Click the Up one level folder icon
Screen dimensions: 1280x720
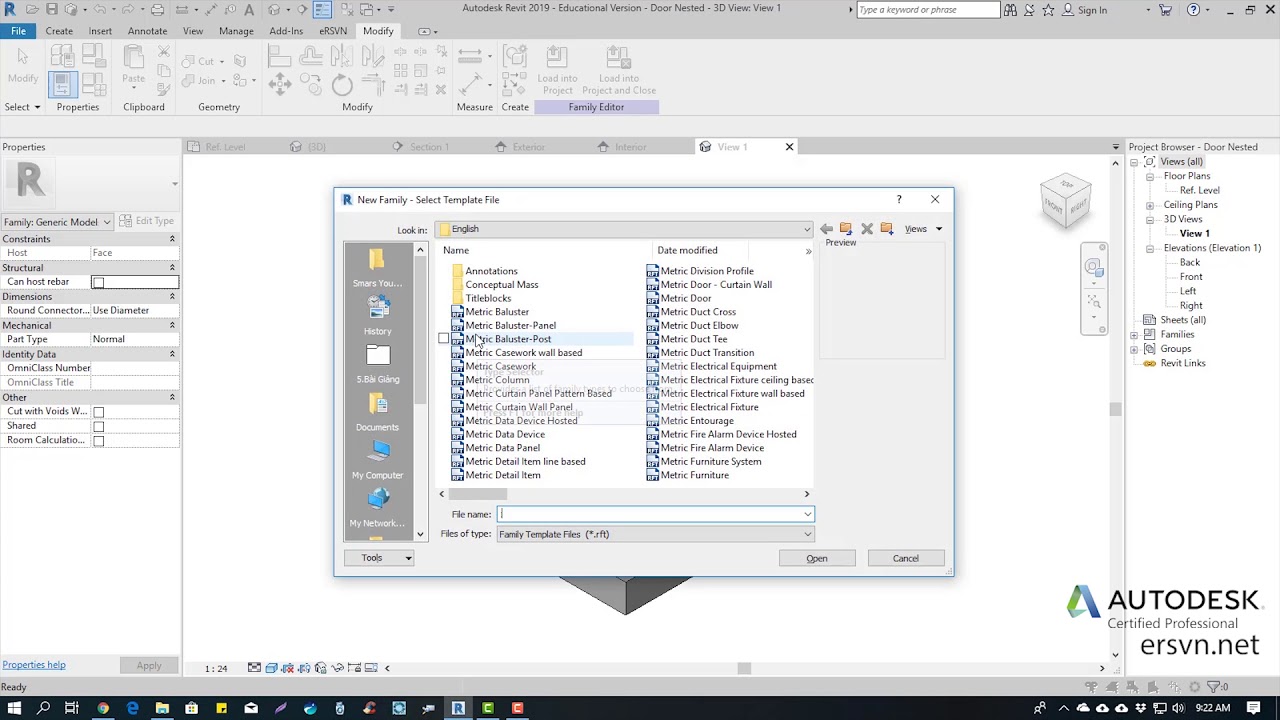click(x=846, y=229)
